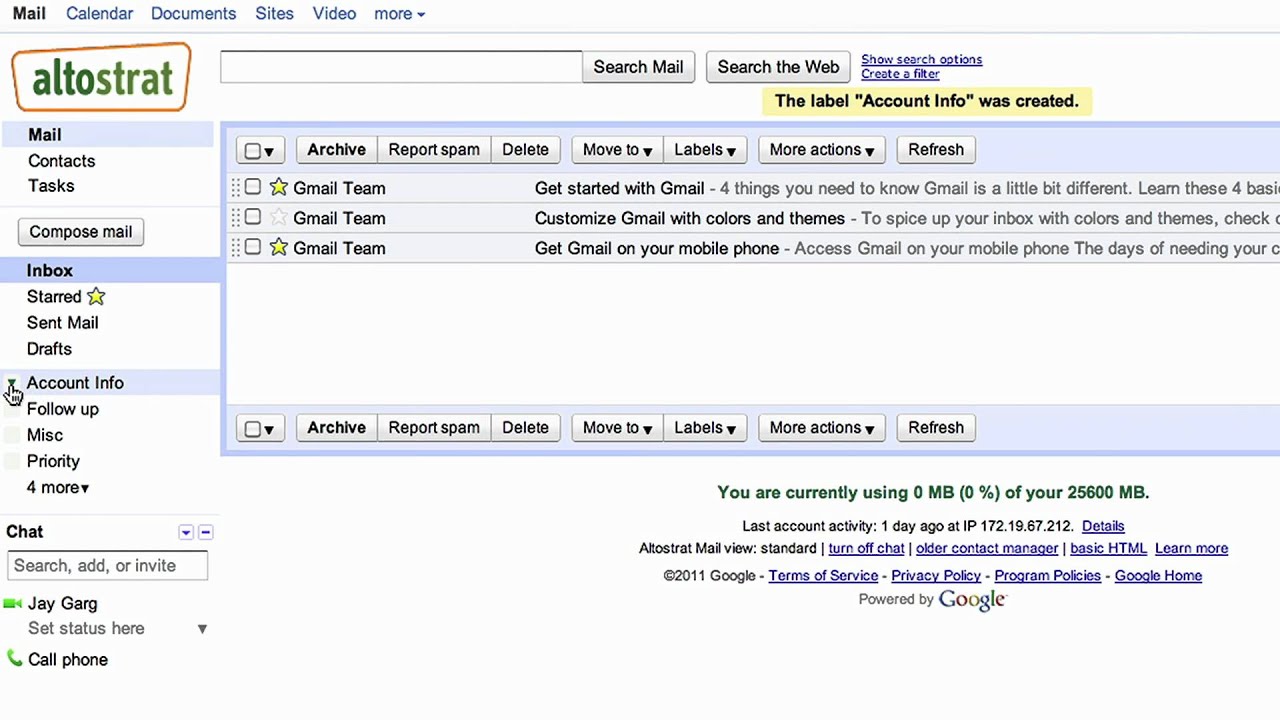The height and width of the screenshot is (720, 1280).
Task: Click drag handle of mobile phone email row
Action: 236,248
